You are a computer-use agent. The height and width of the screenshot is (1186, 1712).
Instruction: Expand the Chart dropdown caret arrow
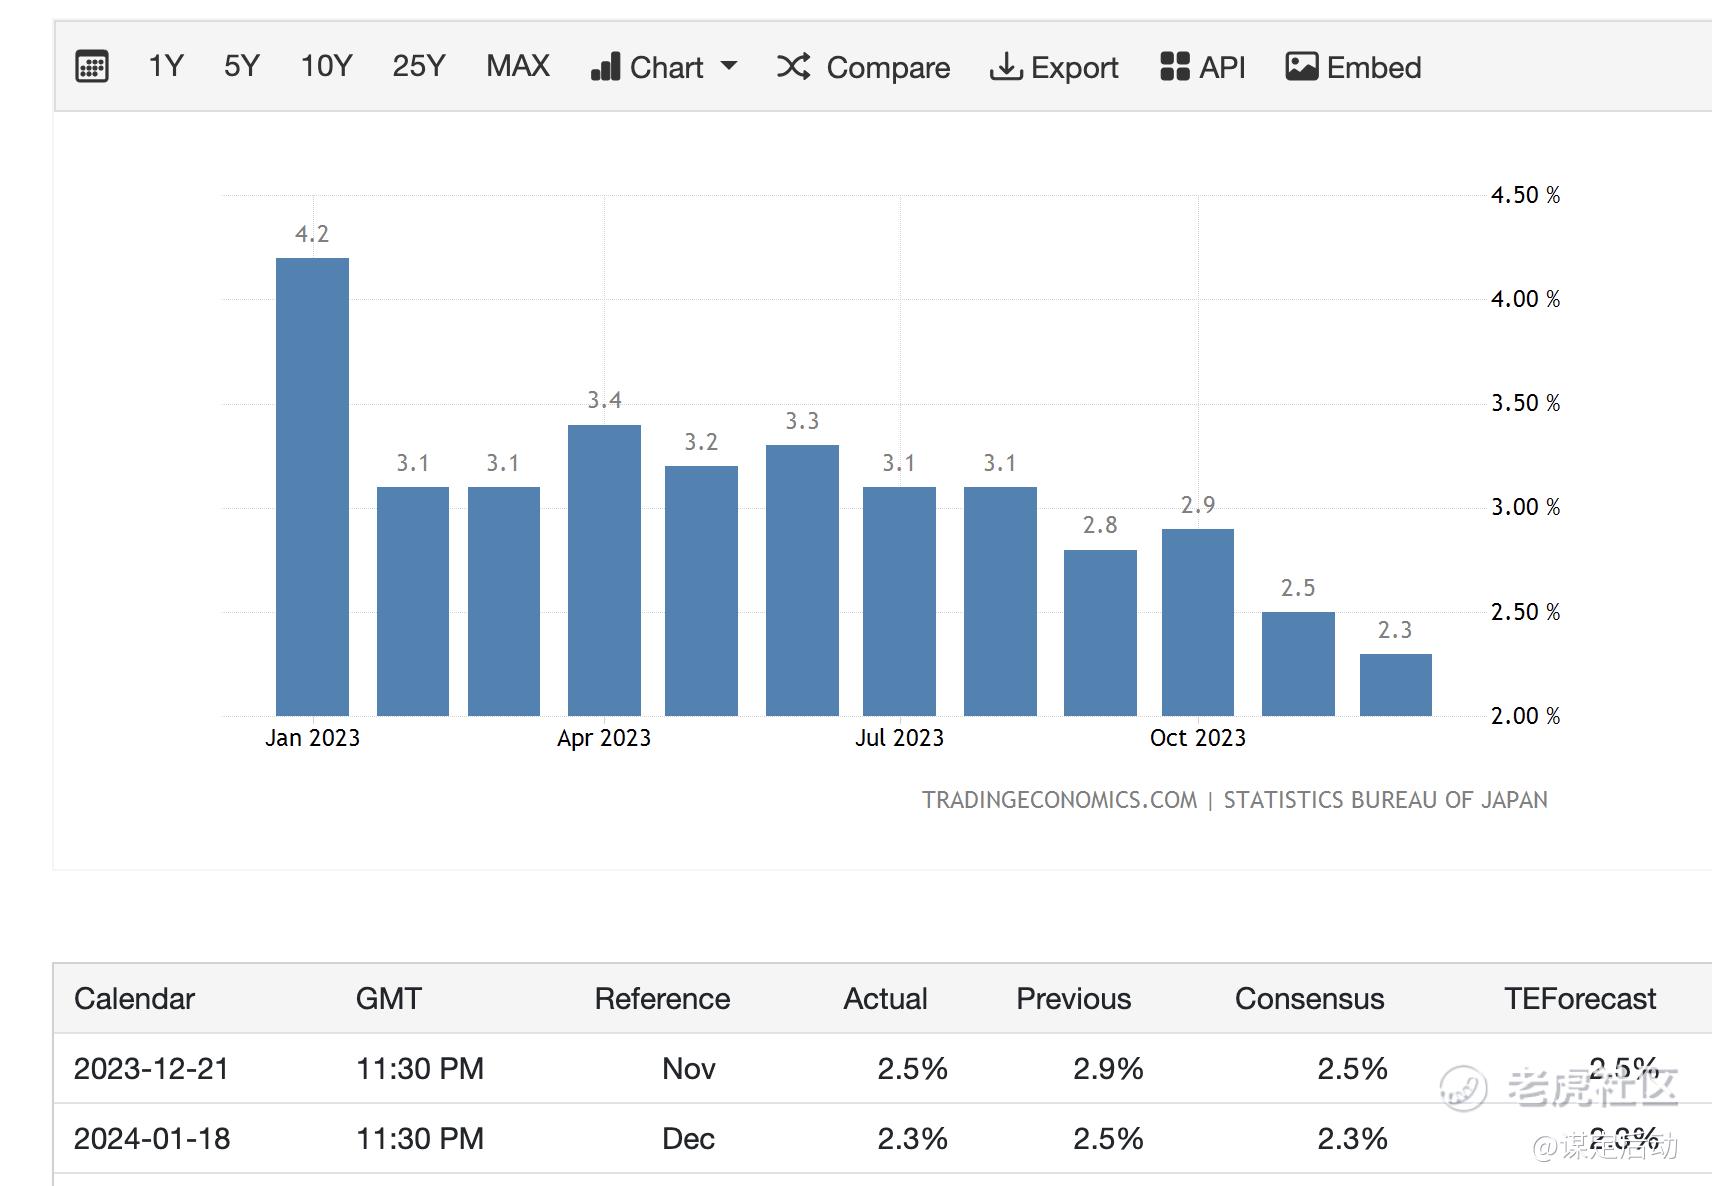point(729,66)
